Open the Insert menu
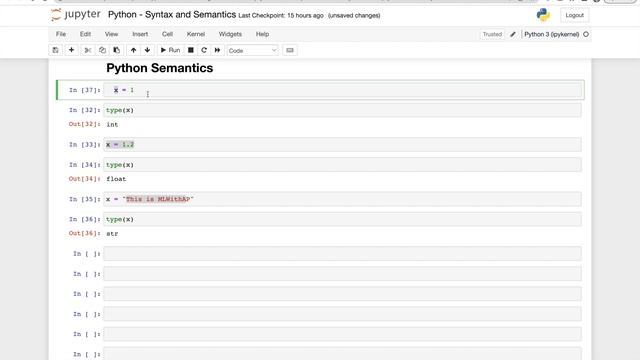The width and height of the screenshot is (640, 360). [140, 34]
